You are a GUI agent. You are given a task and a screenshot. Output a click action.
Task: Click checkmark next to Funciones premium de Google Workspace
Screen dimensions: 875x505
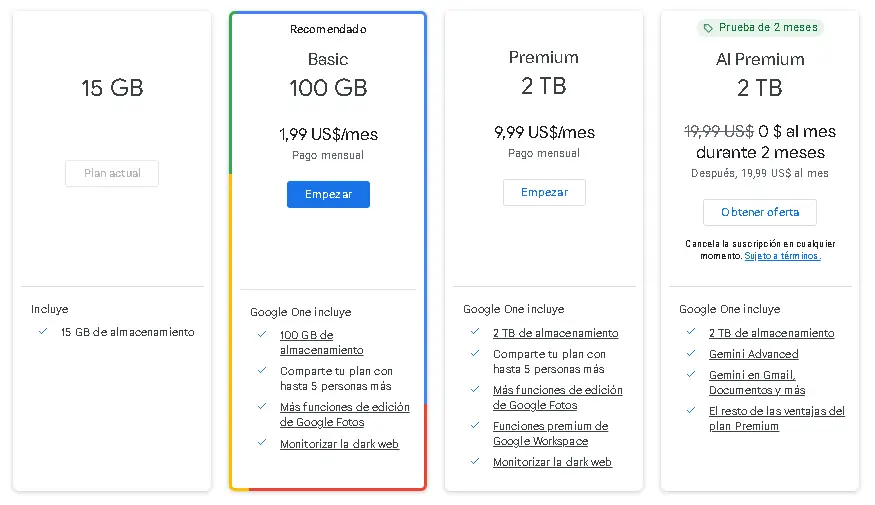474,426
